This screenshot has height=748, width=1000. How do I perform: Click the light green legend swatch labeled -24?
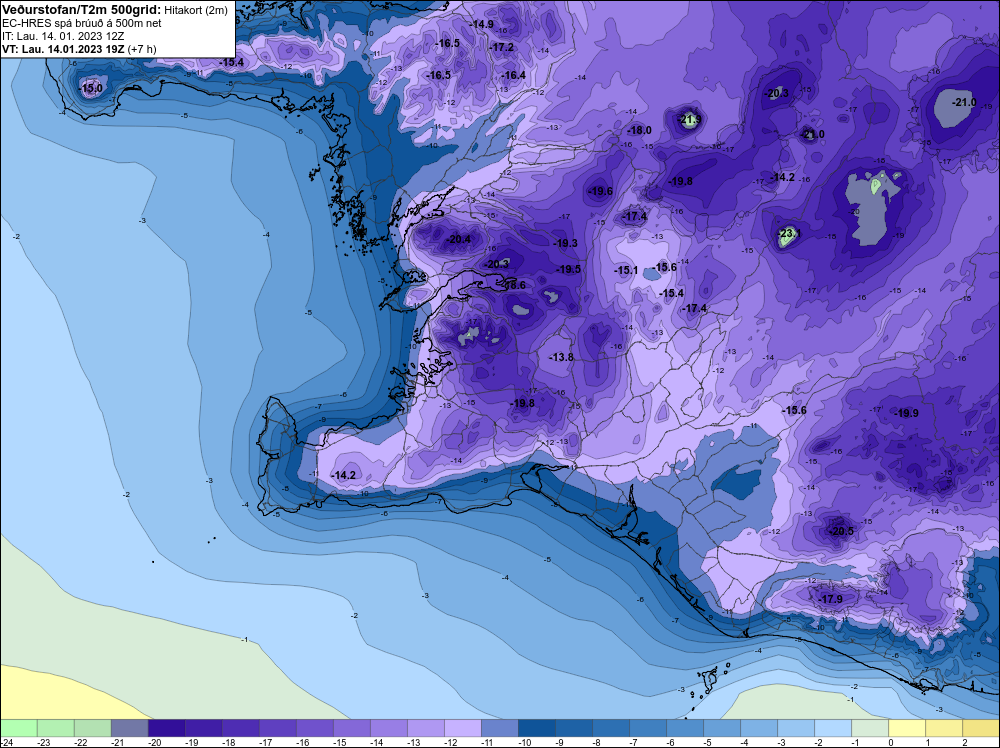19,728
